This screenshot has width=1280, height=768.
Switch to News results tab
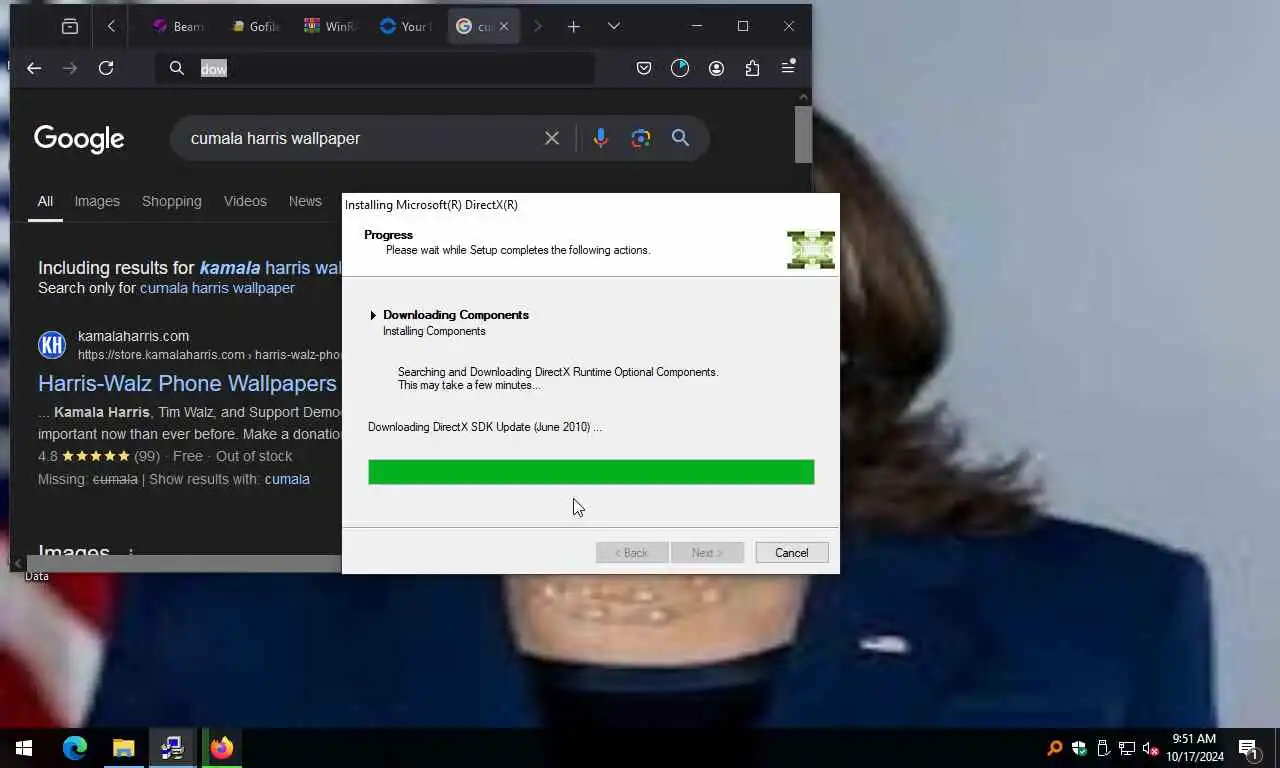(305, 201)
